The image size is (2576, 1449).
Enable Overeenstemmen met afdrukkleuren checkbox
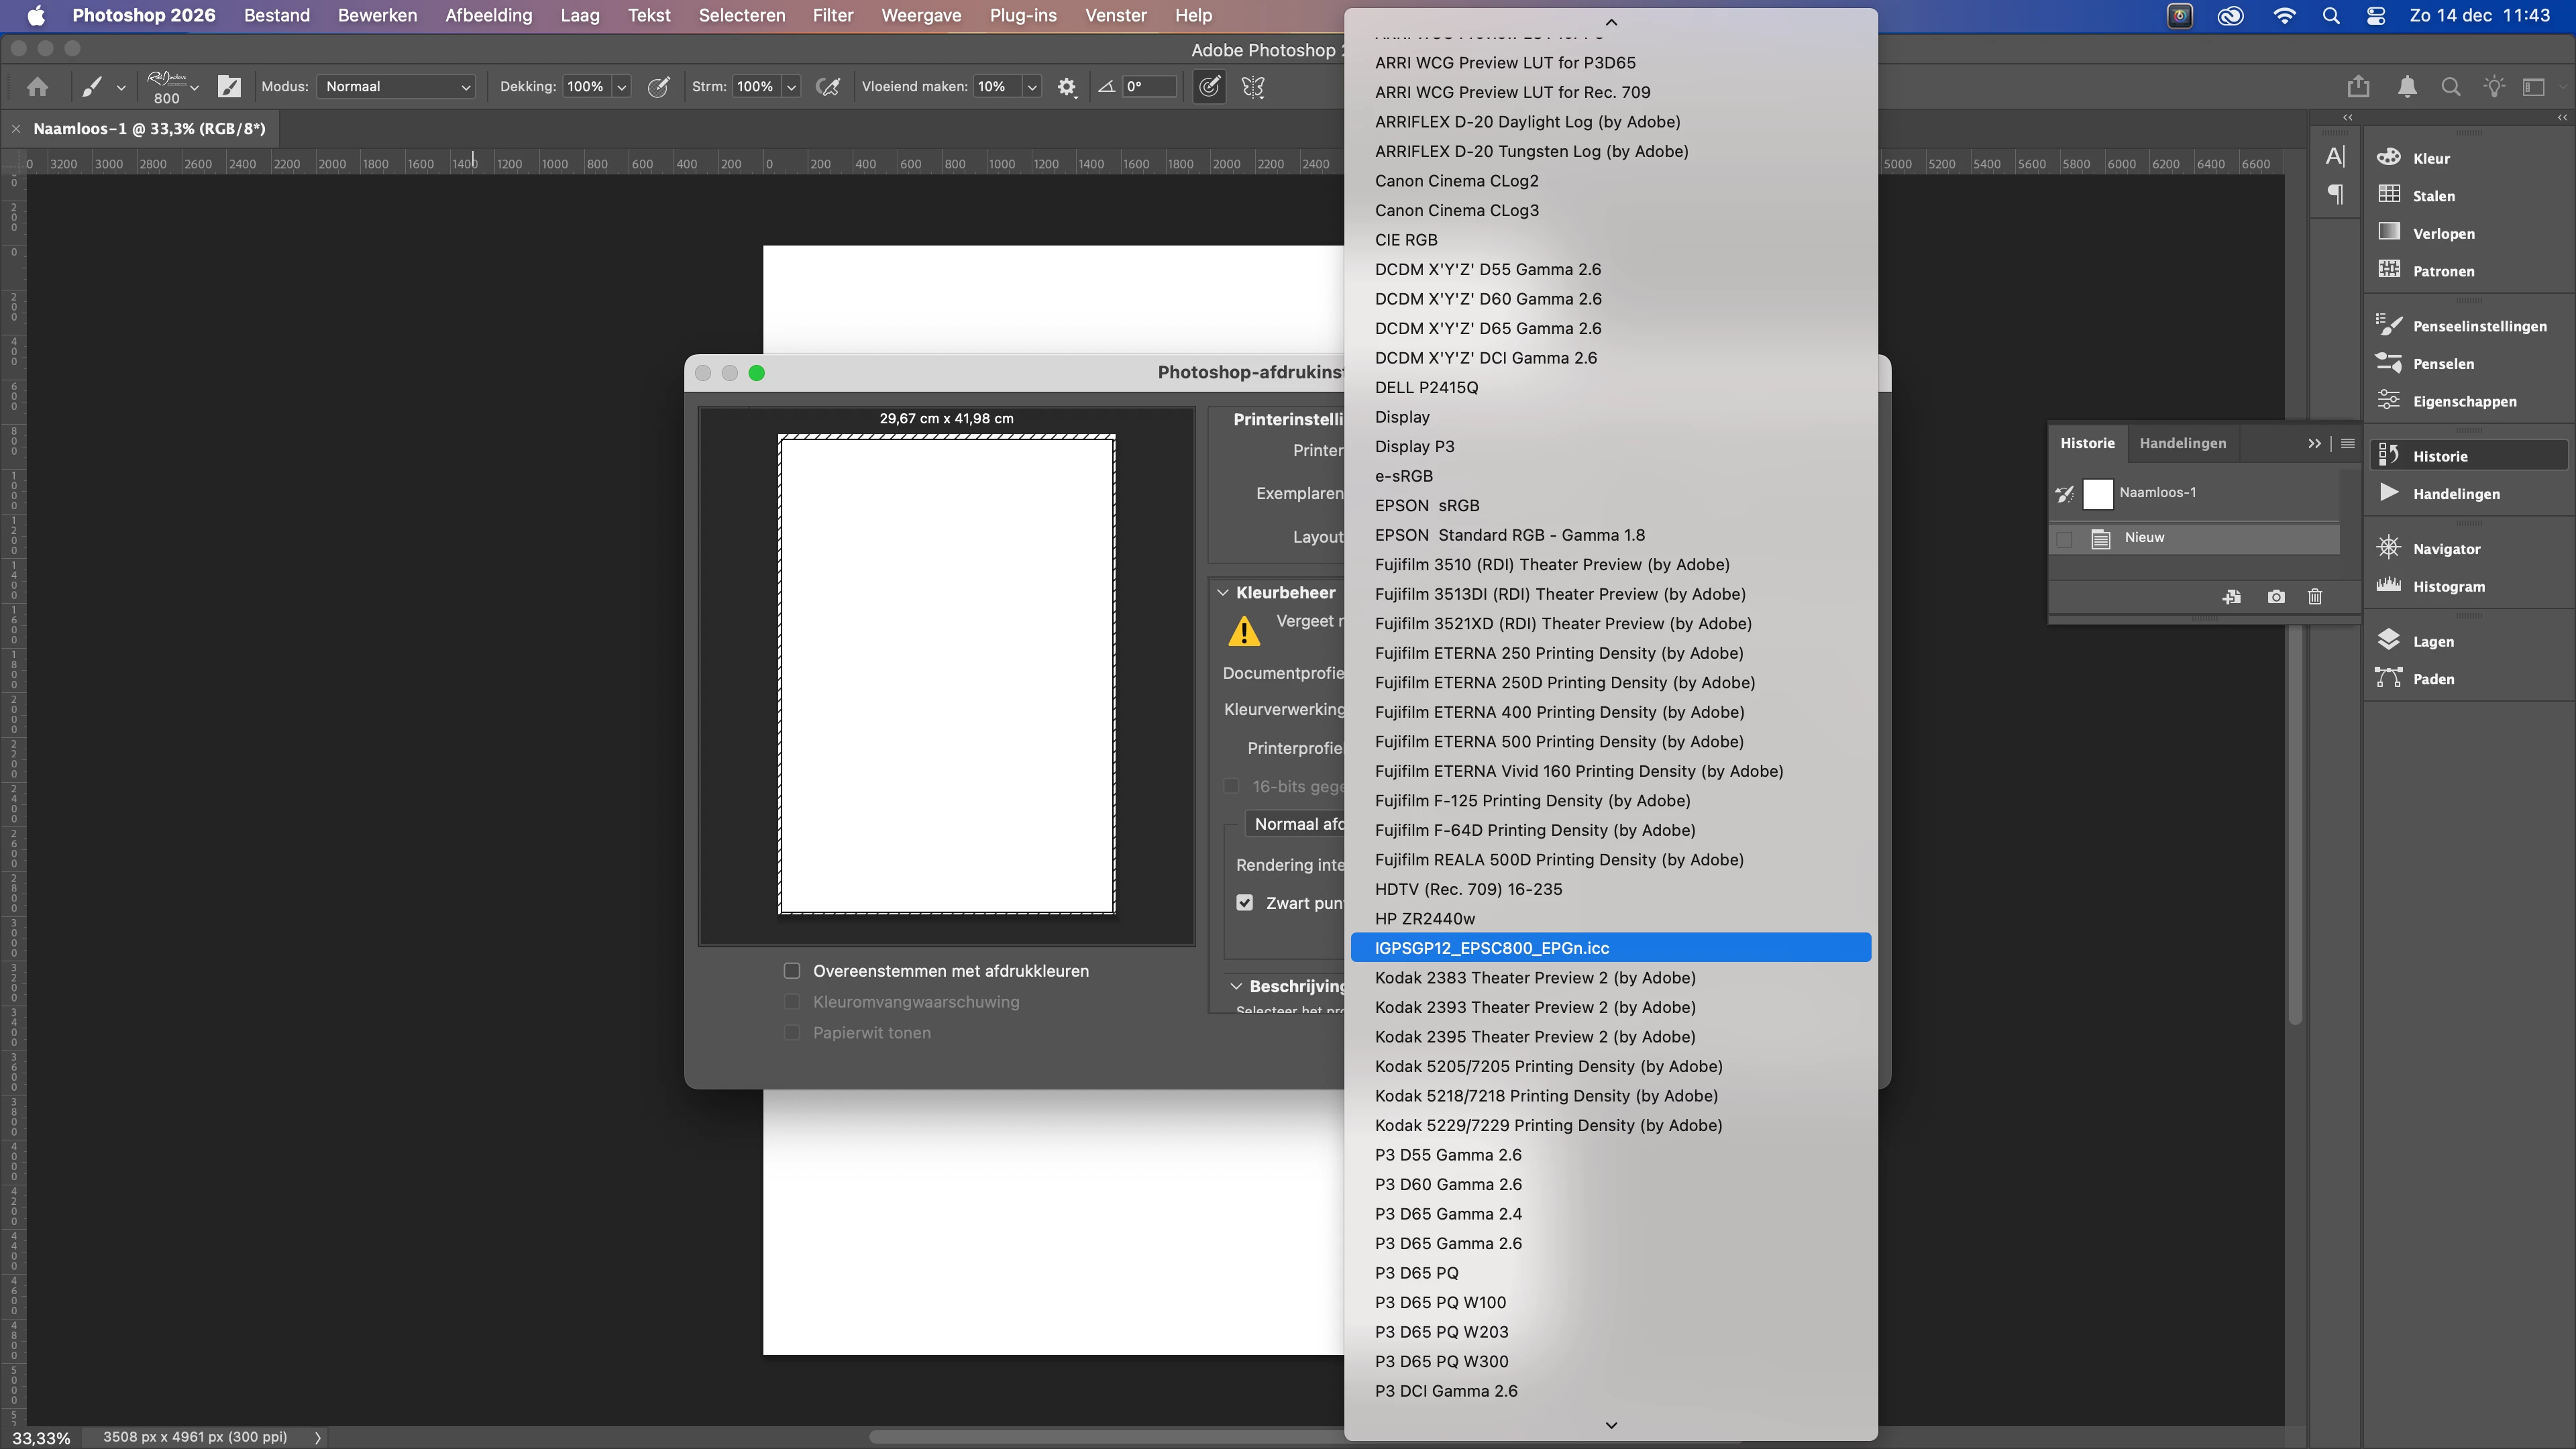[792, 971]
